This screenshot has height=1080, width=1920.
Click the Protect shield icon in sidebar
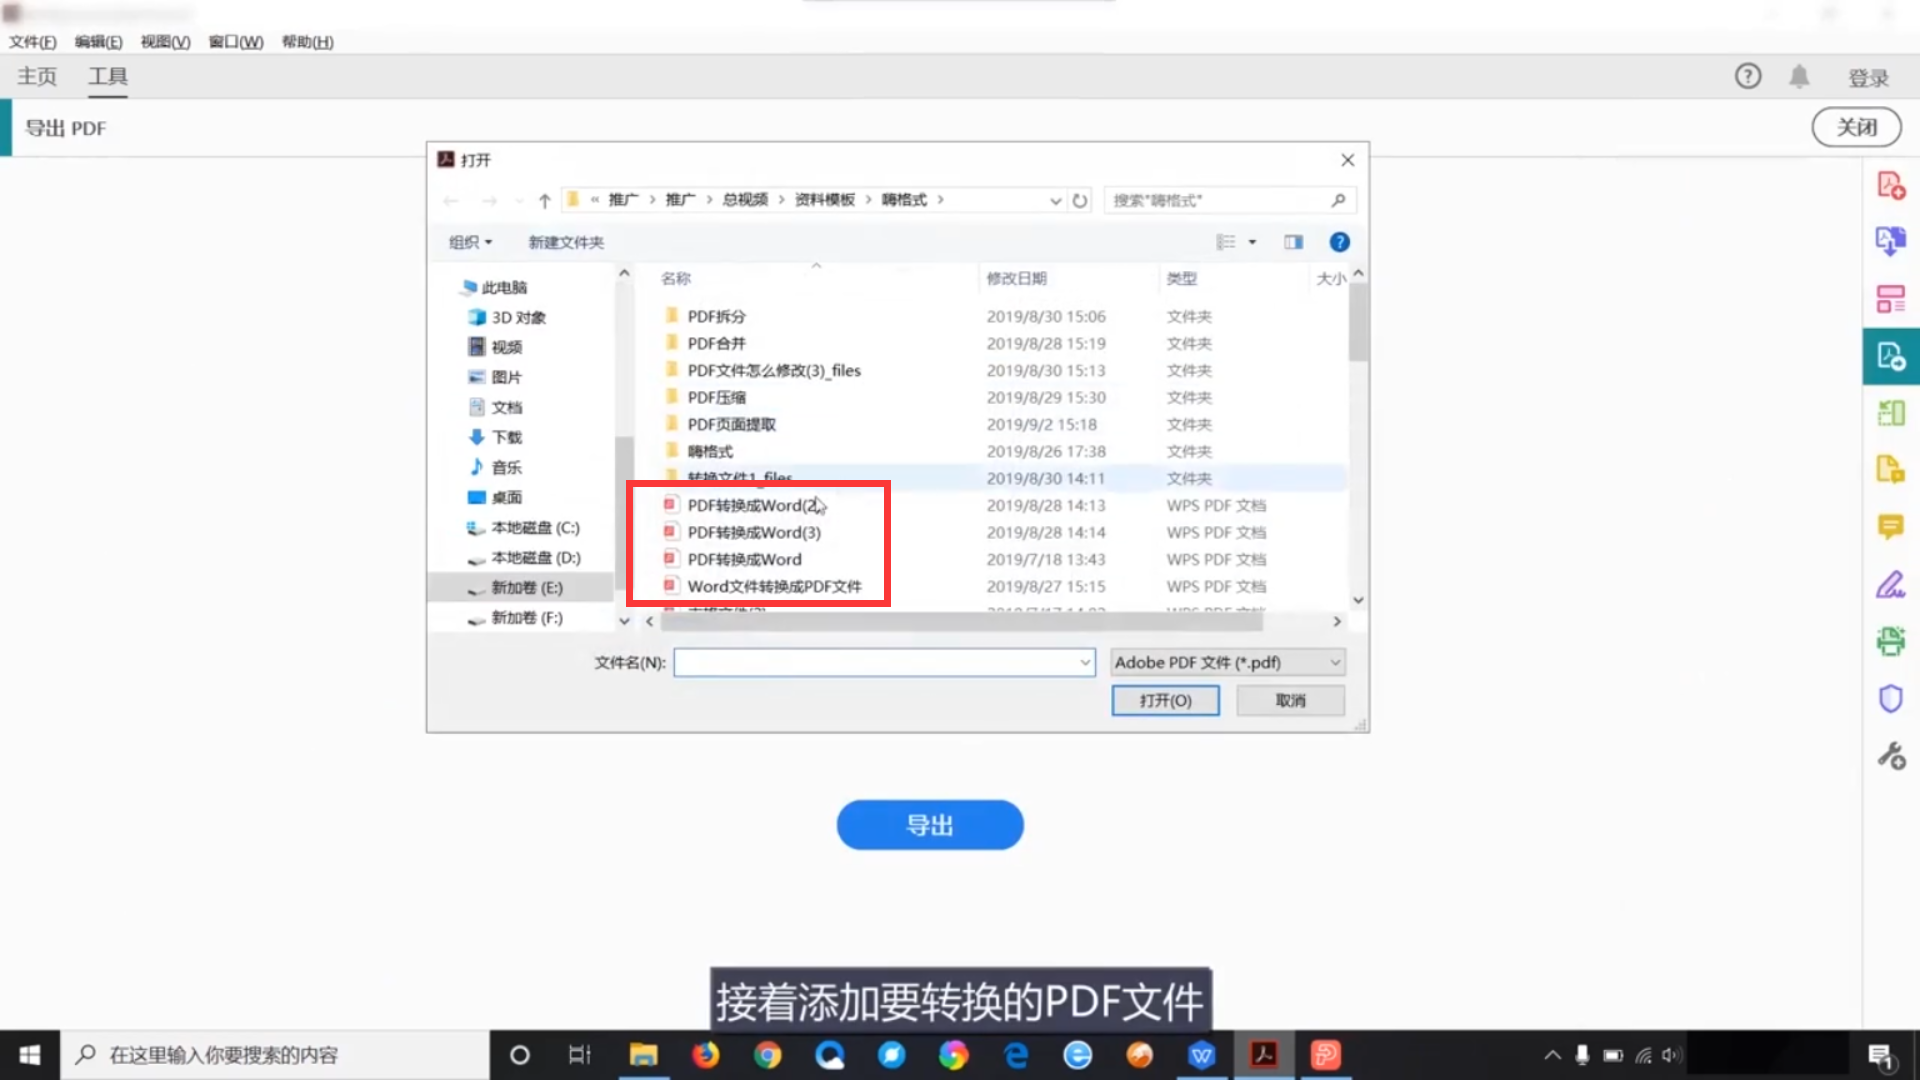point(1891,698)
